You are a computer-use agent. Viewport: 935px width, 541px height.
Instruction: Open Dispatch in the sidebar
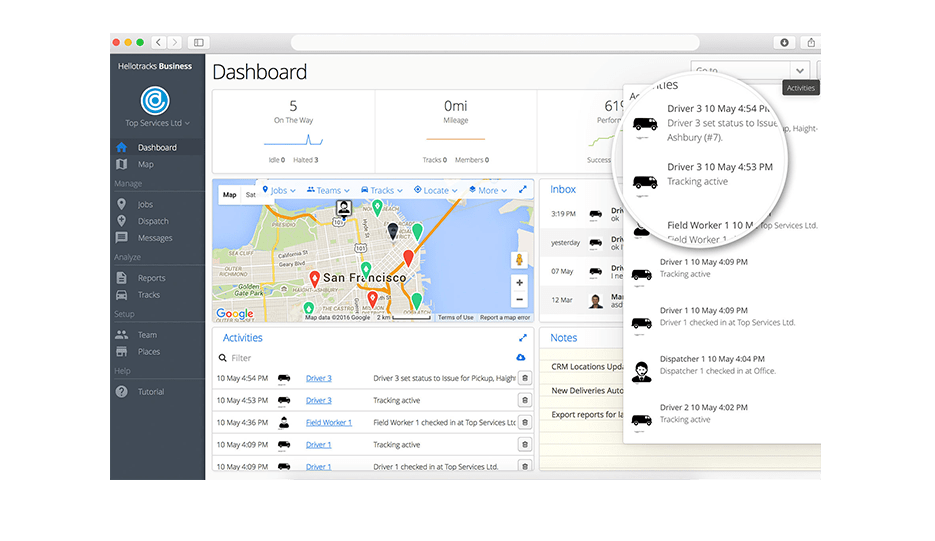153,221
